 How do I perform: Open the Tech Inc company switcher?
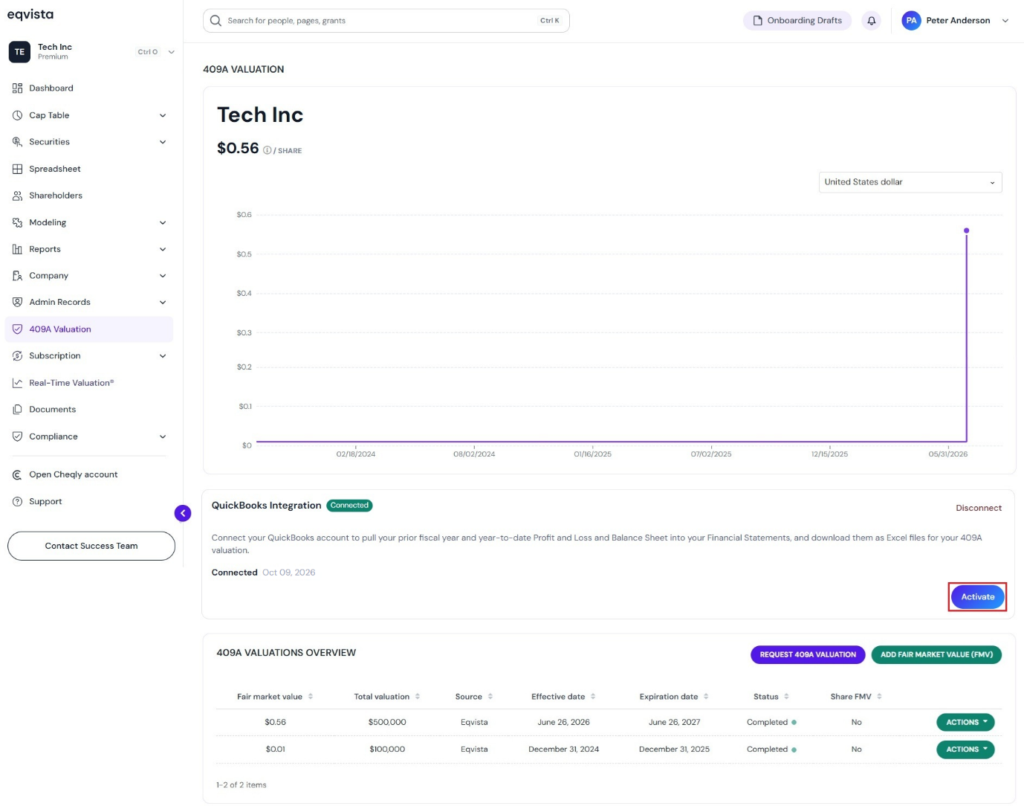point(91,52)
